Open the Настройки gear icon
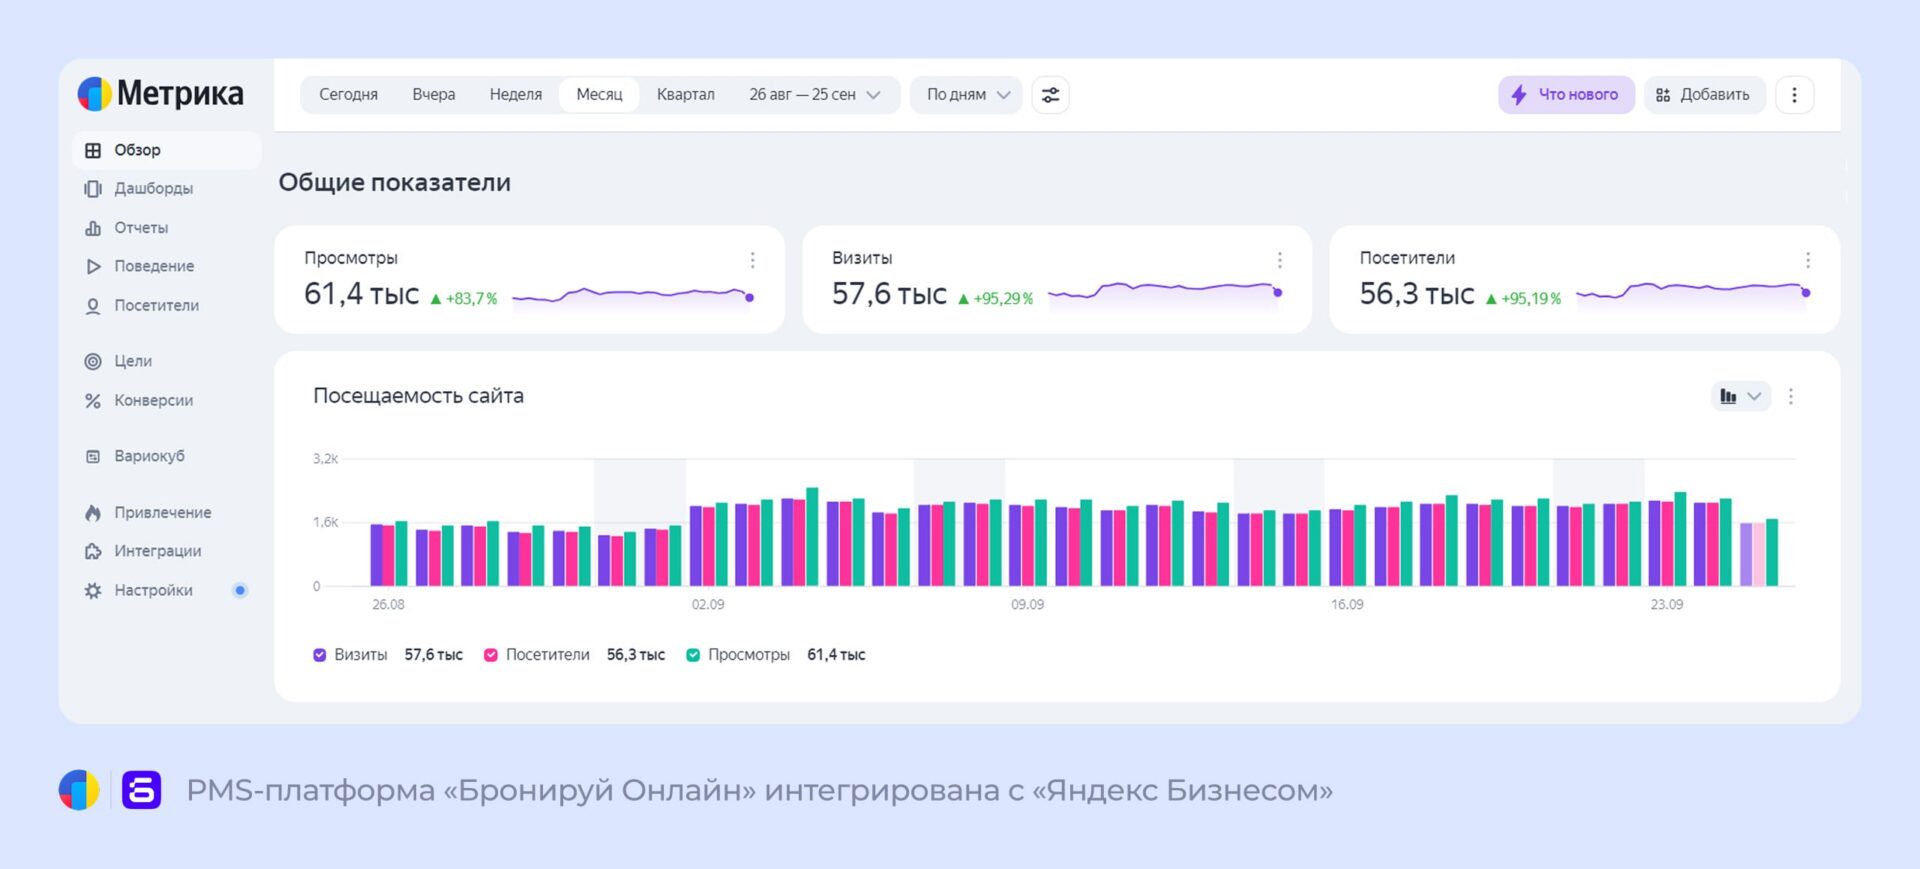This screenshot has width=1920, height=869. (93, 591)
